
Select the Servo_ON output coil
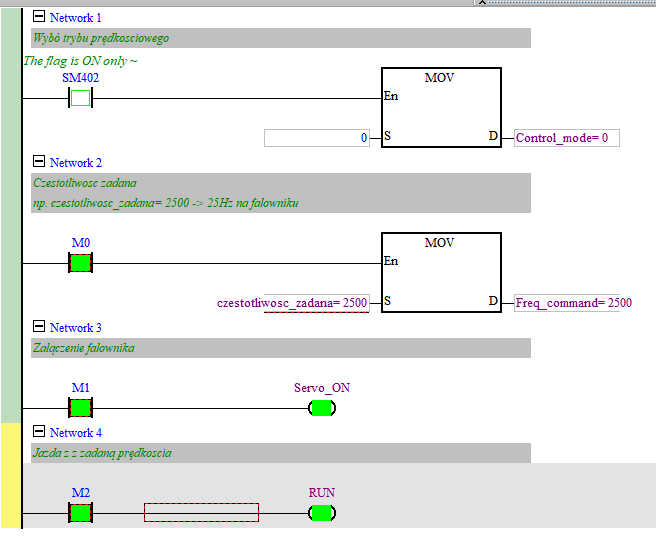click(x=321, y=407)
